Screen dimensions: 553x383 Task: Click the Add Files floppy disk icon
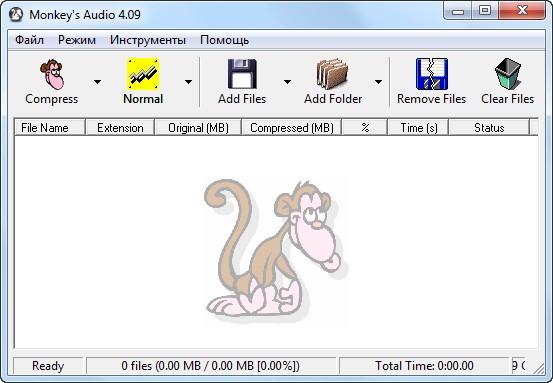point(242,74)
